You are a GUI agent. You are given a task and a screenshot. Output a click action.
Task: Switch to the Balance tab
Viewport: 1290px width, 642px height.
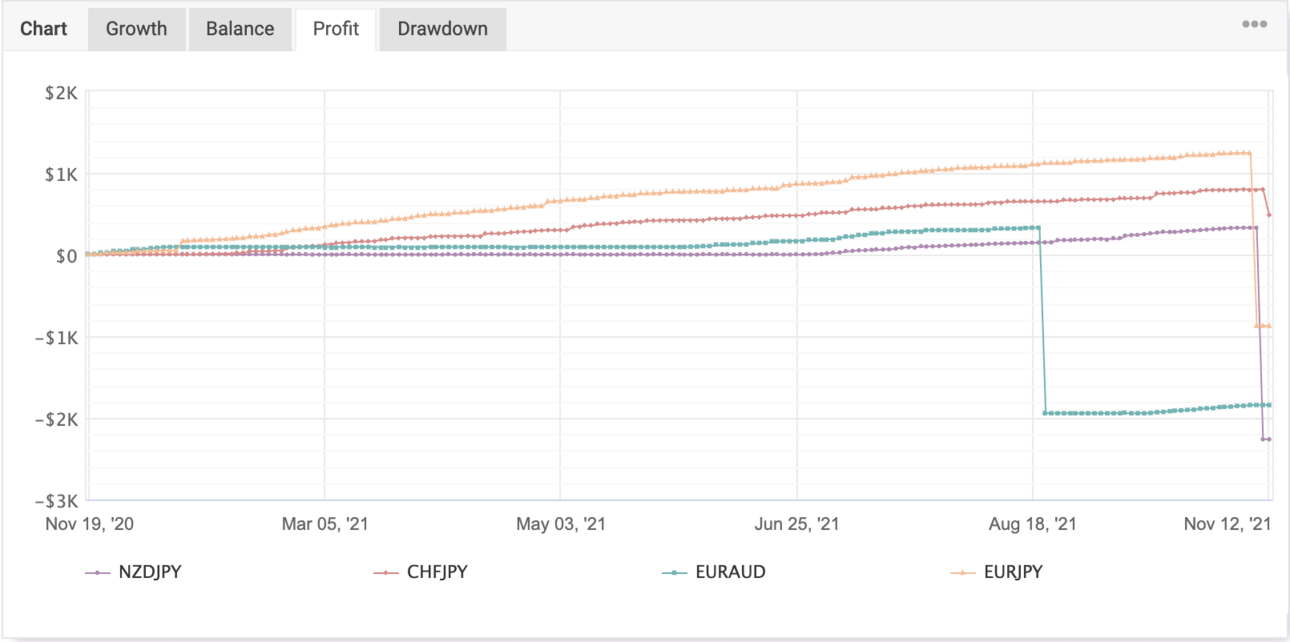pos(240,29)
